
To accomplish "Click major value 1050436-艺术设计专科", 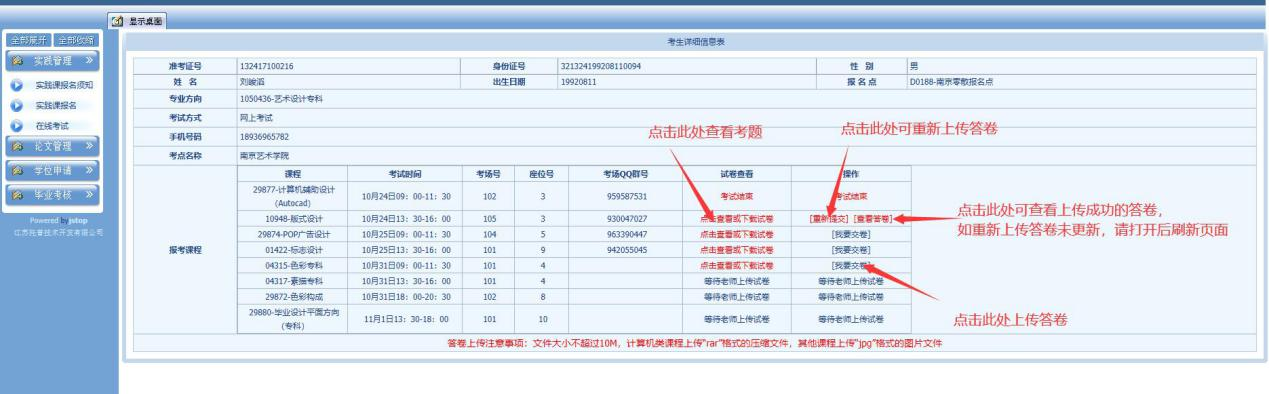I will (x=281, y=100).
